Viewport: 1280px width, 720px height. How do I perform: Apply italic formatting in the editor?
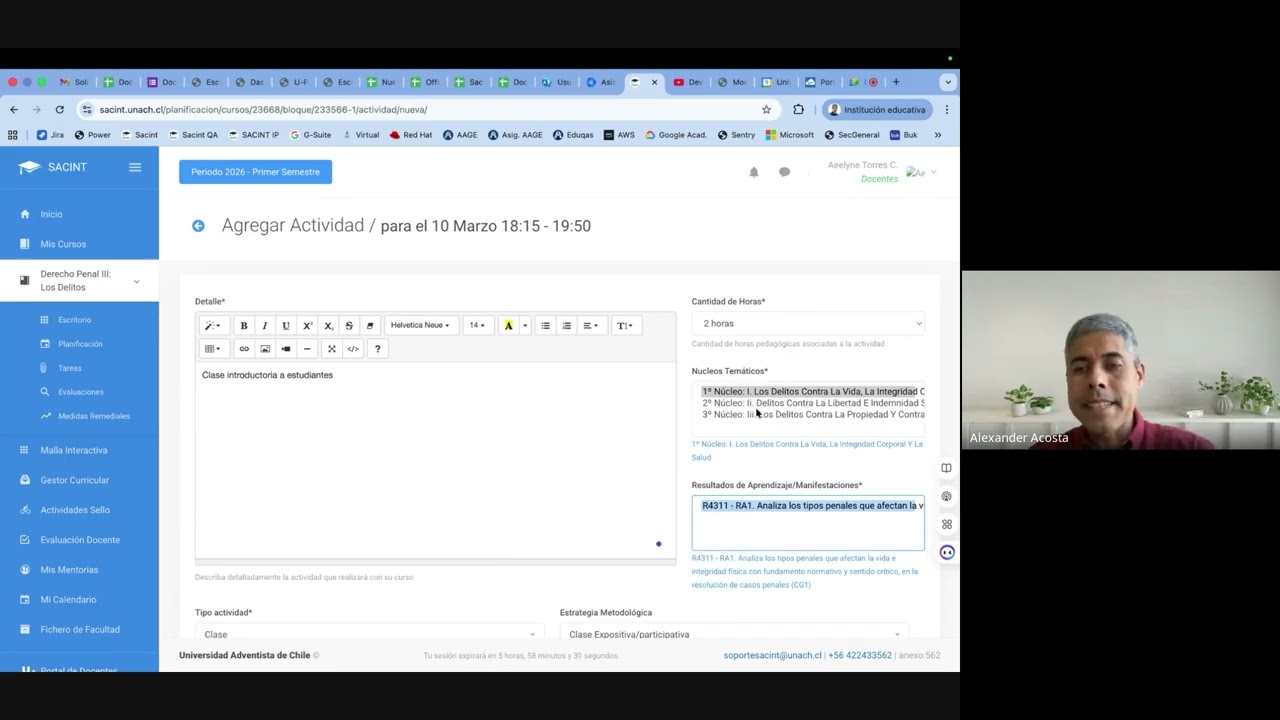point(265,325)
